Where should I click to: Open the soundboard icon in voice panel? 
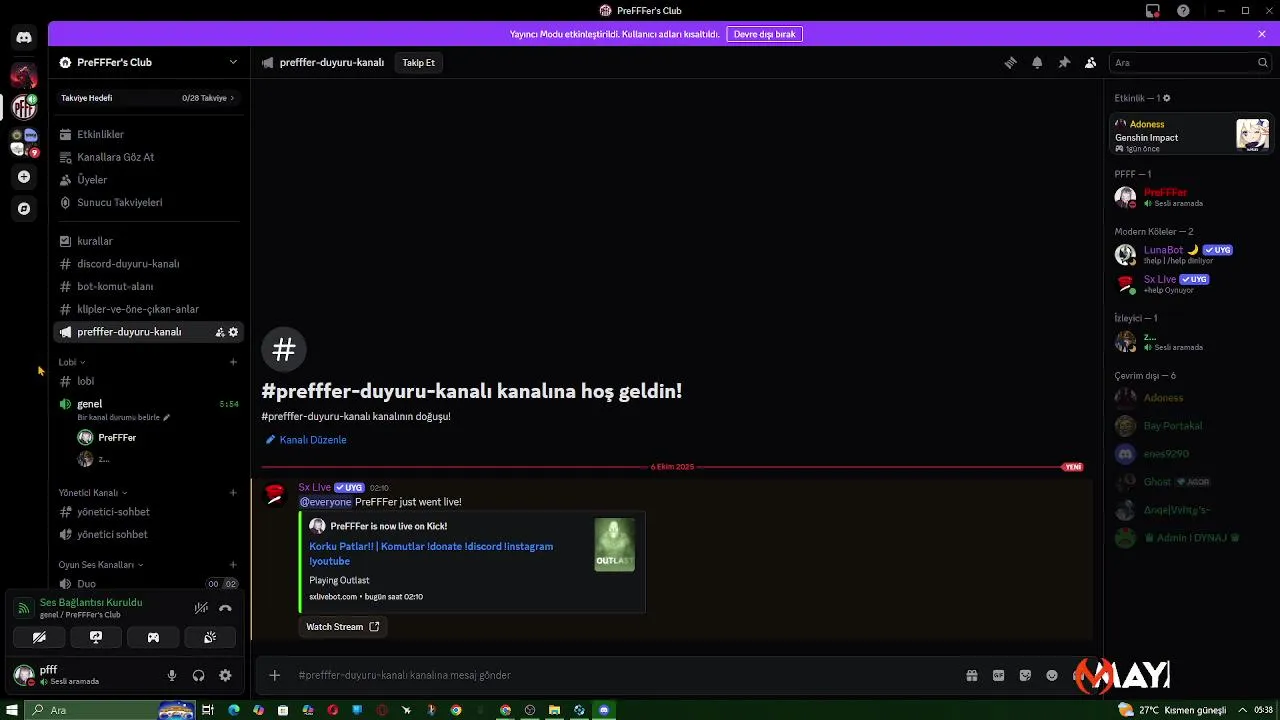(210, 637)
